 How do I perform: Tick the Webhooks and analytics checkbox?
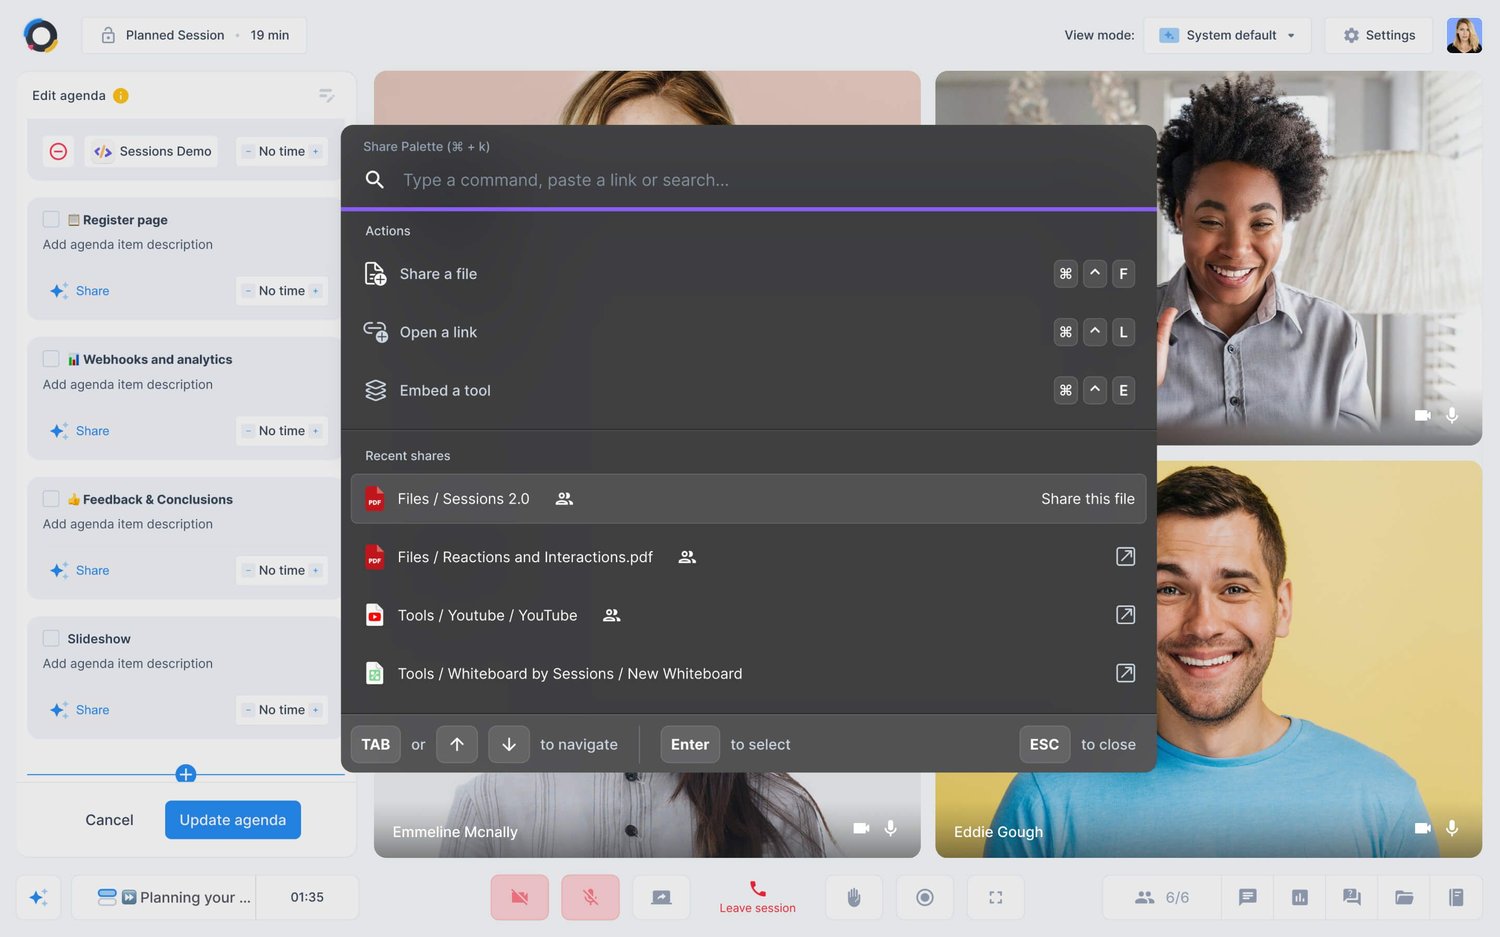point(51,359)
